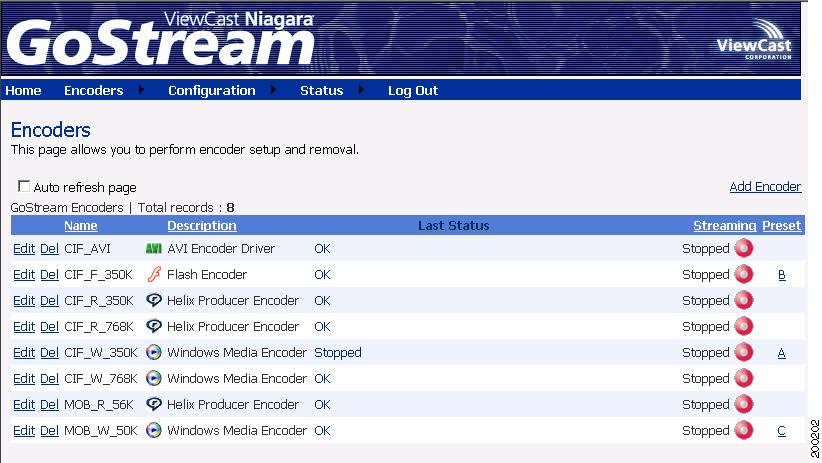Select the CIF_AVI encoder name
The height and width of the screenshot is (463, 822).
tap(88, 249)
